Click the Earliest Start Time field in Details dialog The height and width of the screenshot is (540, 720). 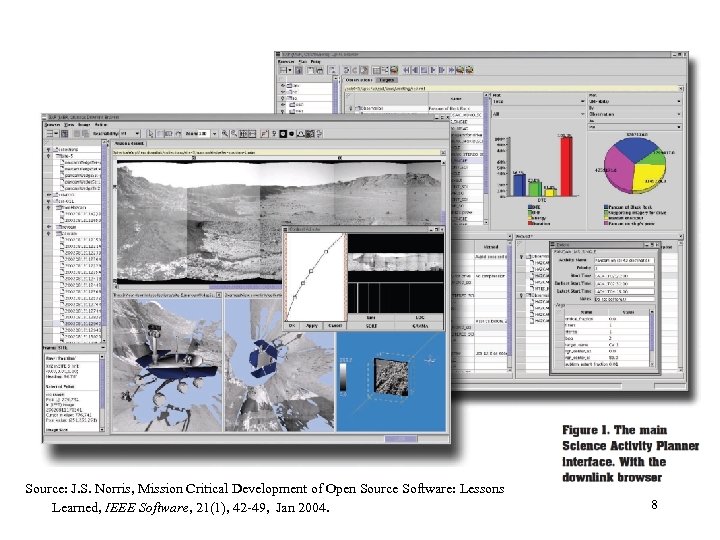(x=624, y=284)
